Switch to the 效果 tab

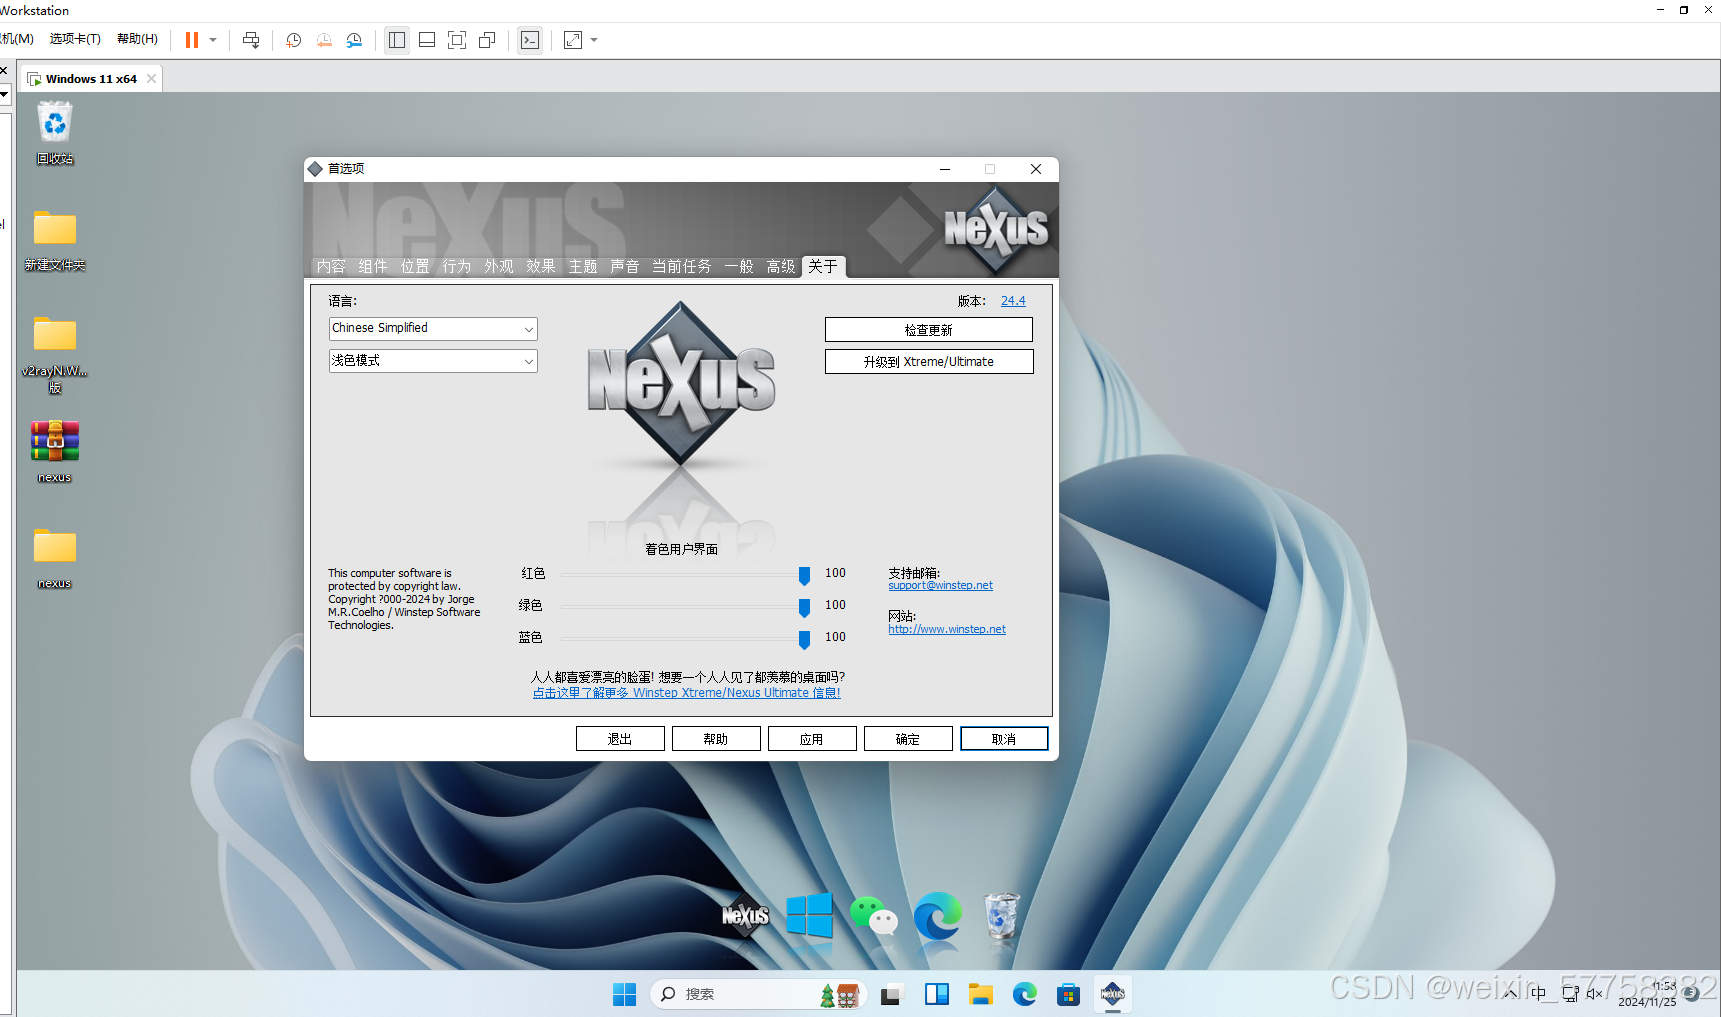tap(541, 266)
